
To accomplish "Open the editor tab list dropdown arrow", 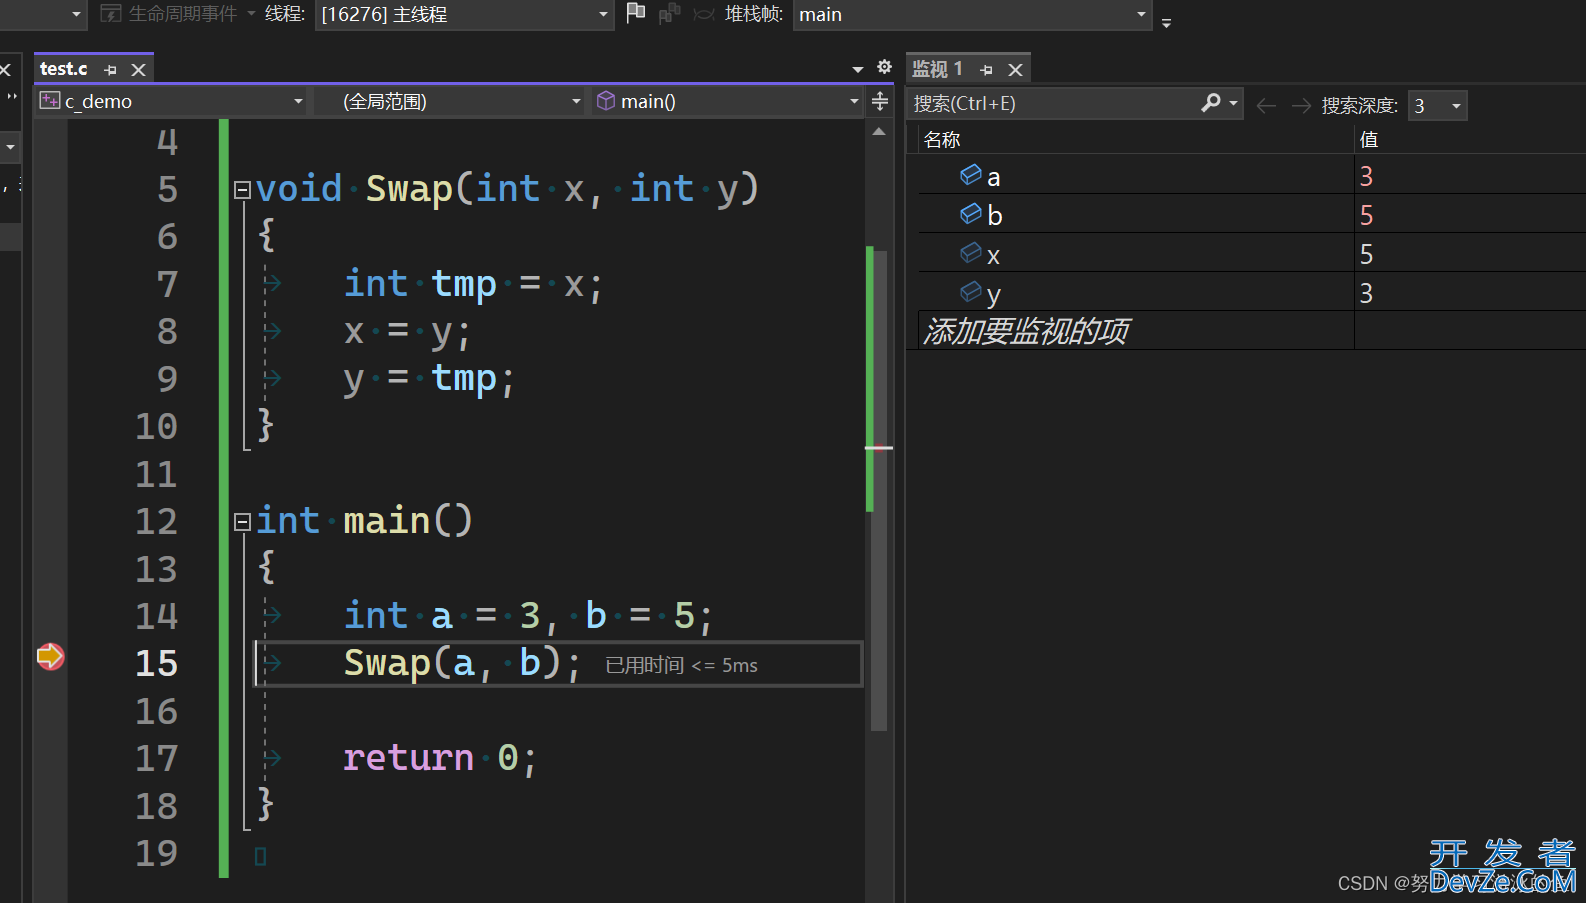I will (858, 69).
